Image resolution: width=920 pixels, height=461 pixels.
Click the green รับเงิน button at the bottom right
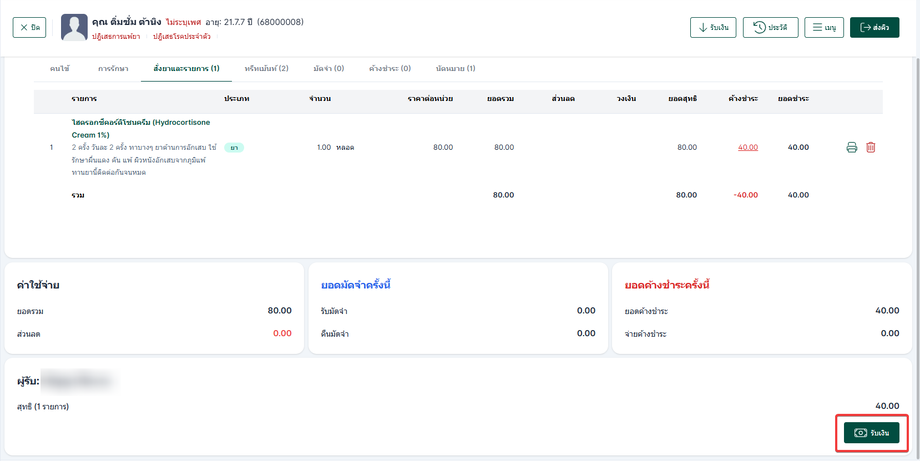(871, 433)
